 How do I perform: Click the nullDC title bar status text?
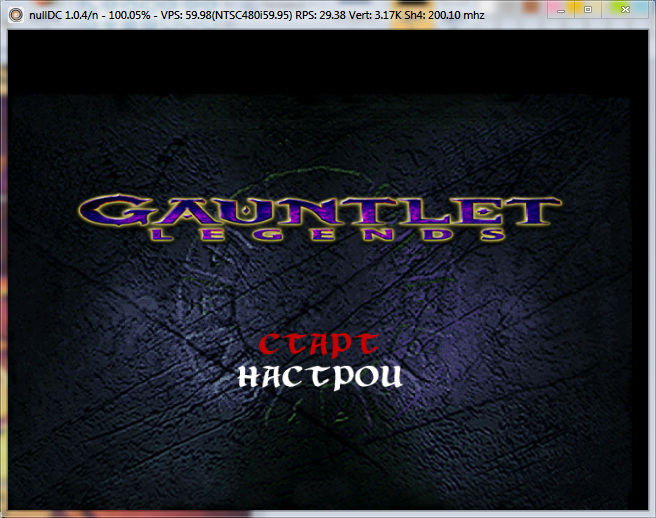tap(256, 15)
